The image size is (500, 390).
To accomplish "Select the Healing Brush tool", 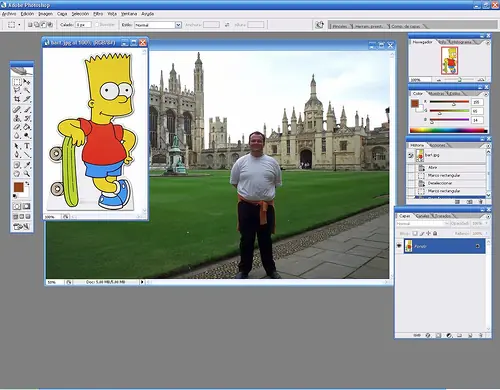I will point(17,110).
